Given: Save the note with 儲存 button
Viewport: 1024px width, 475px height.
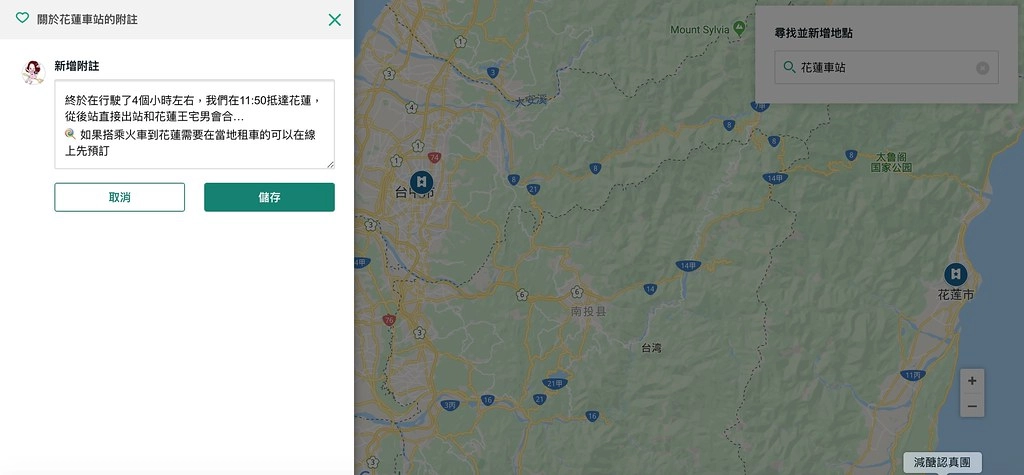Looking at the screenshot, I should point(269,197).
